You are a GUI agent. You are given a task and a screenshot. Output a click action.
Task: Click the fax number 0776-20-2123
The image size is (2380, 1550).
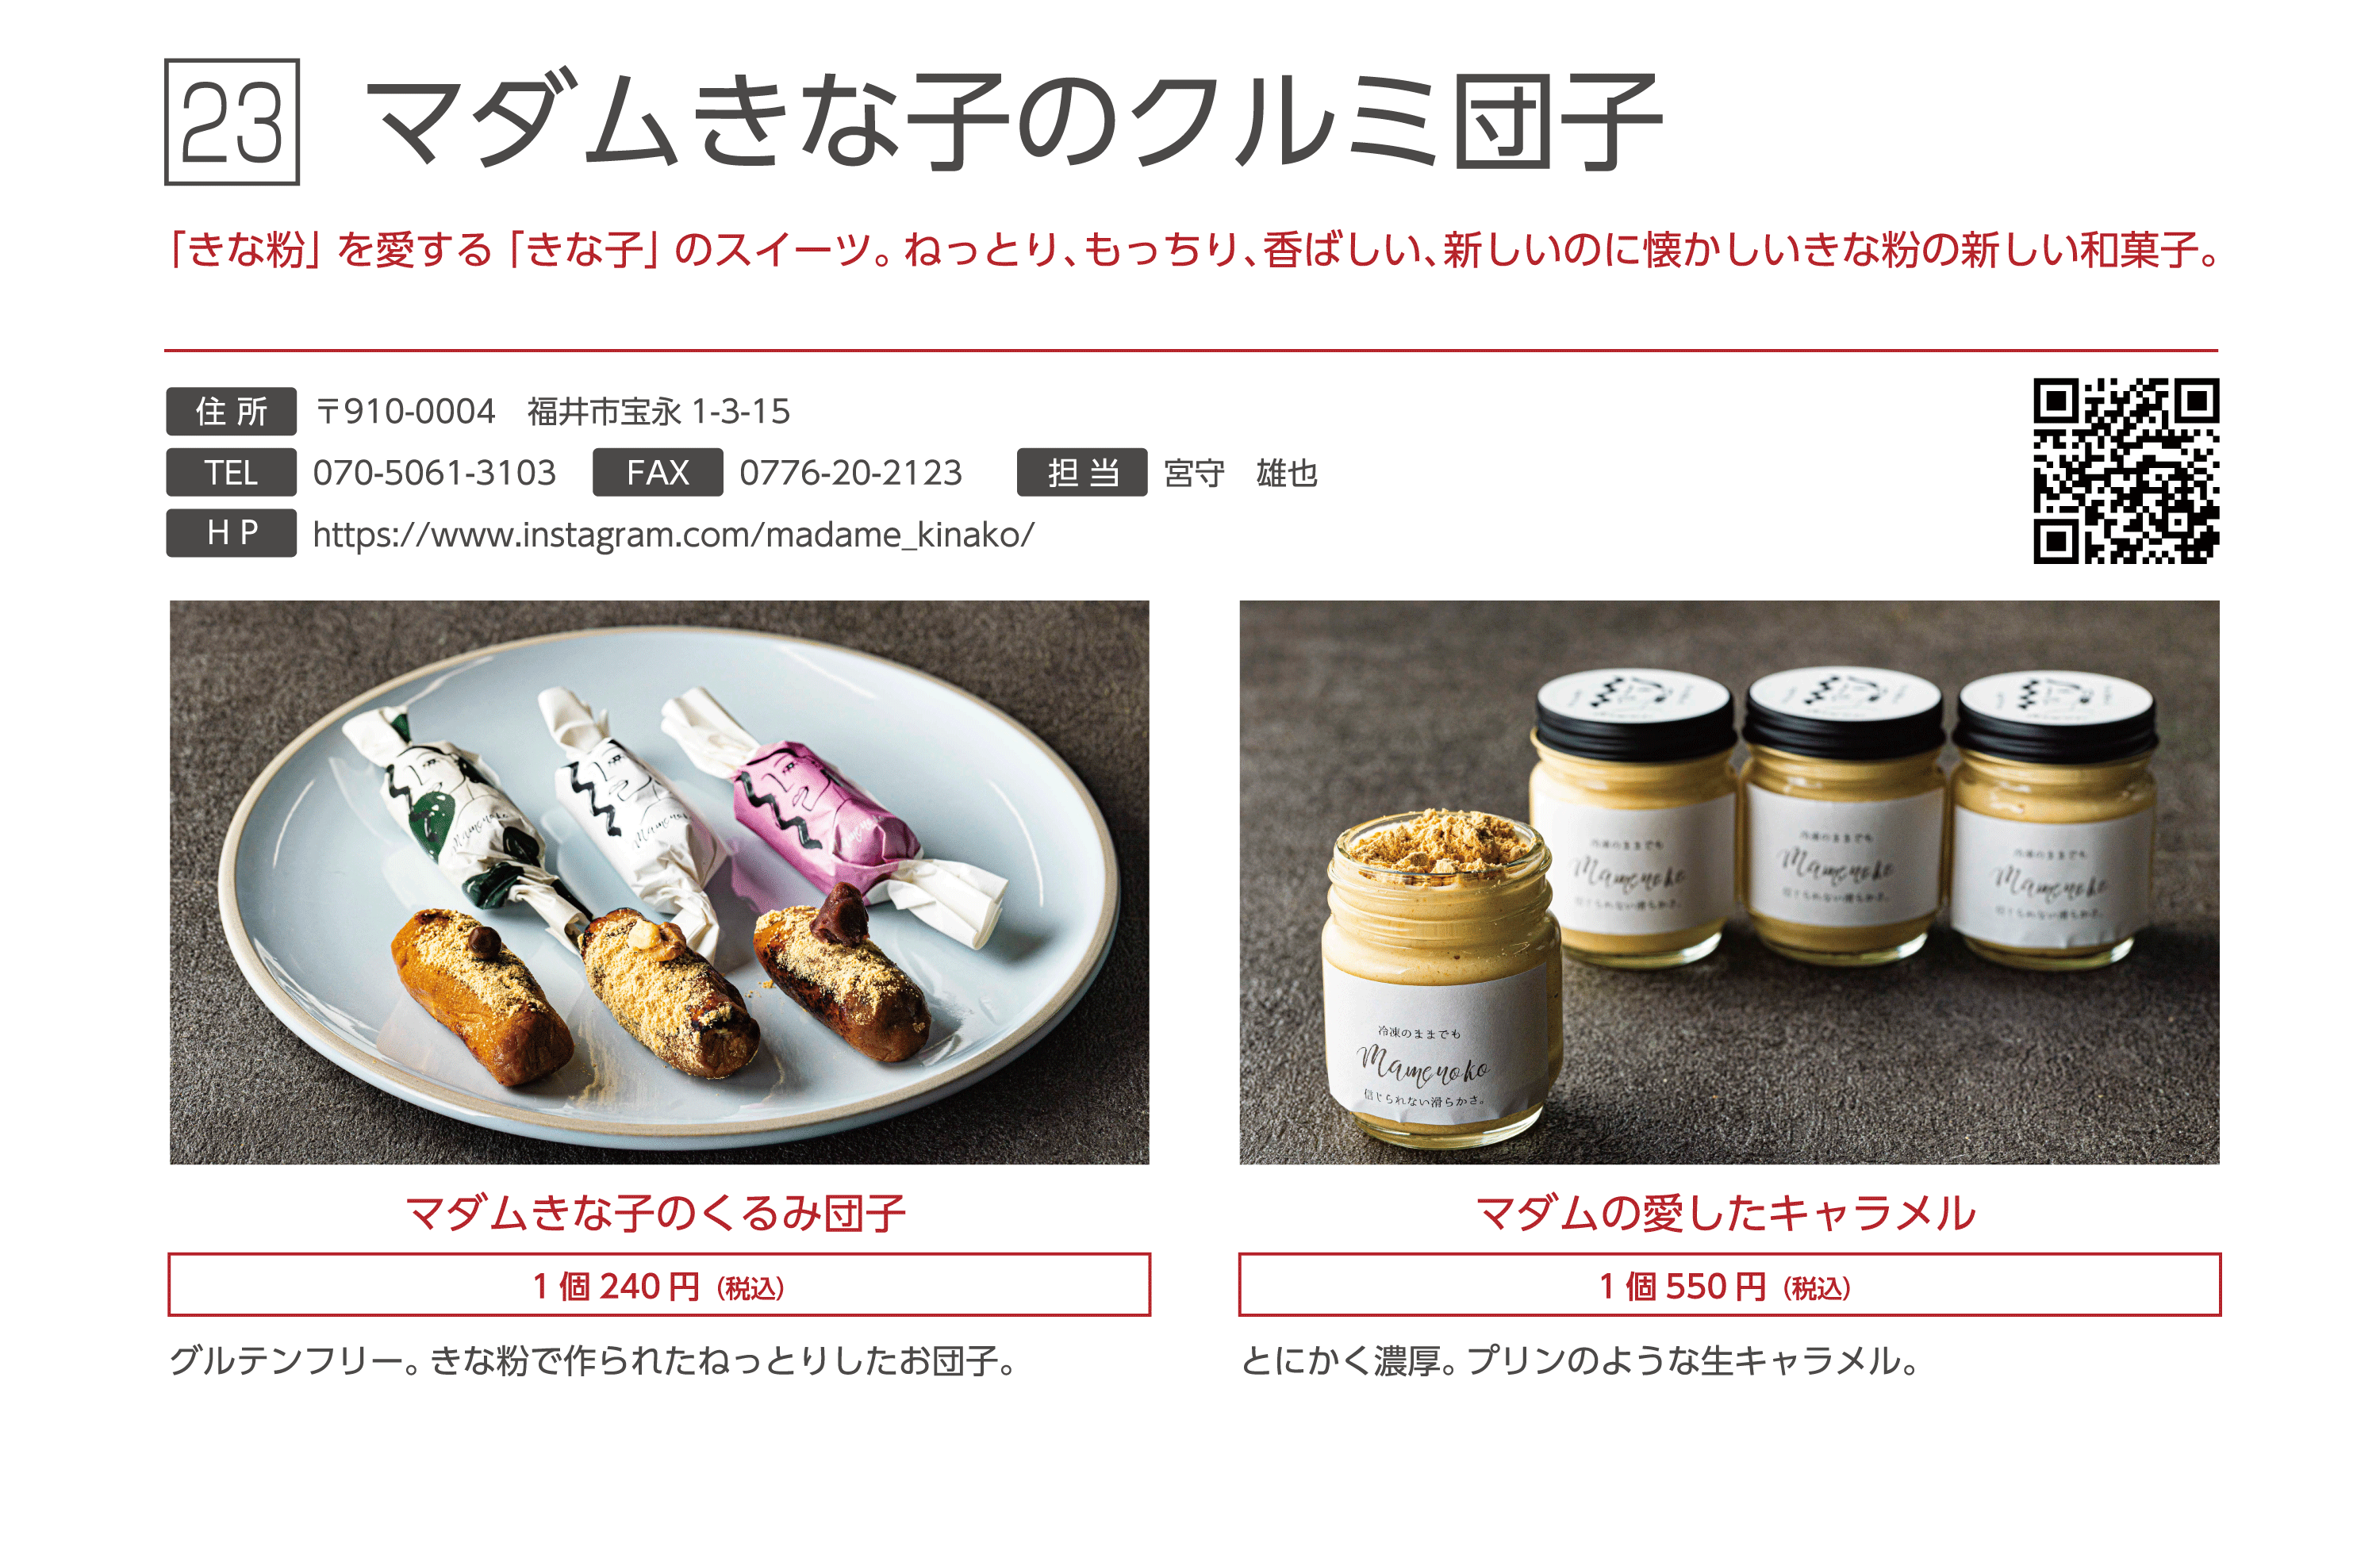851,473
